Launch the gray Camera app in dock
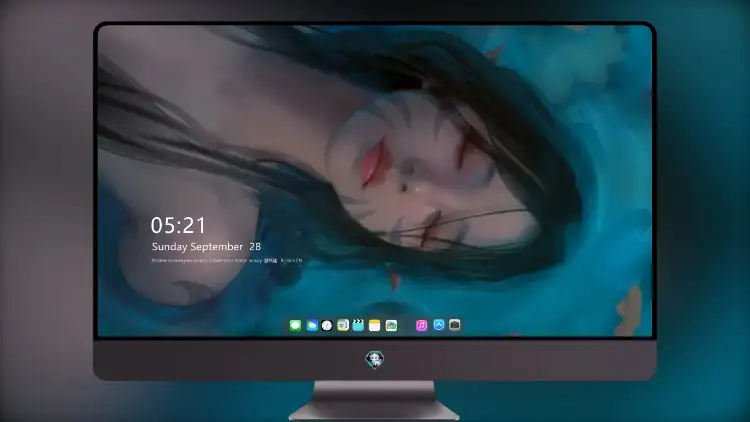 click(x=455, y=325)
